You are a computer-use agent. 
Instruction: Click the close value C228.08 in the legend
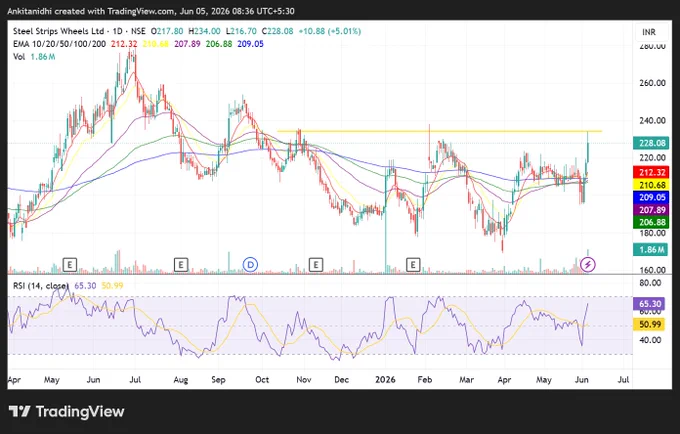[277, 31]
